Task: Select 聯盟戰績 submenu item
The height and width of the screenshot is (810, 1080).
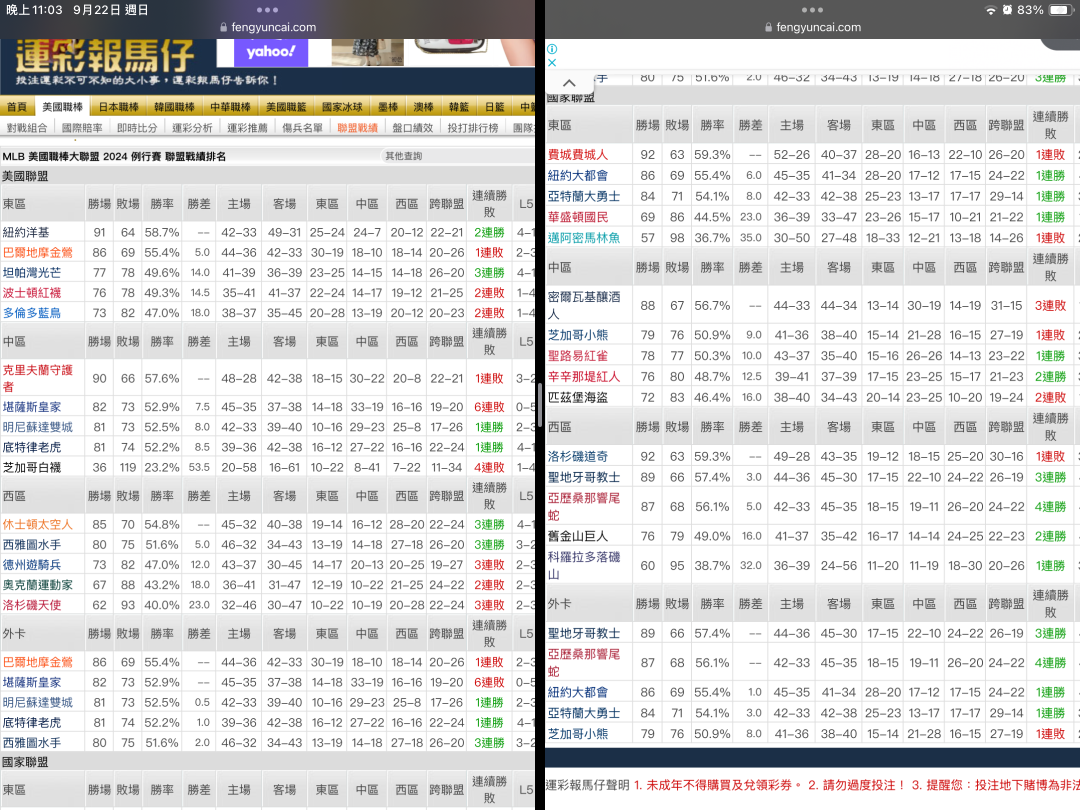Action: click(357, 127)
